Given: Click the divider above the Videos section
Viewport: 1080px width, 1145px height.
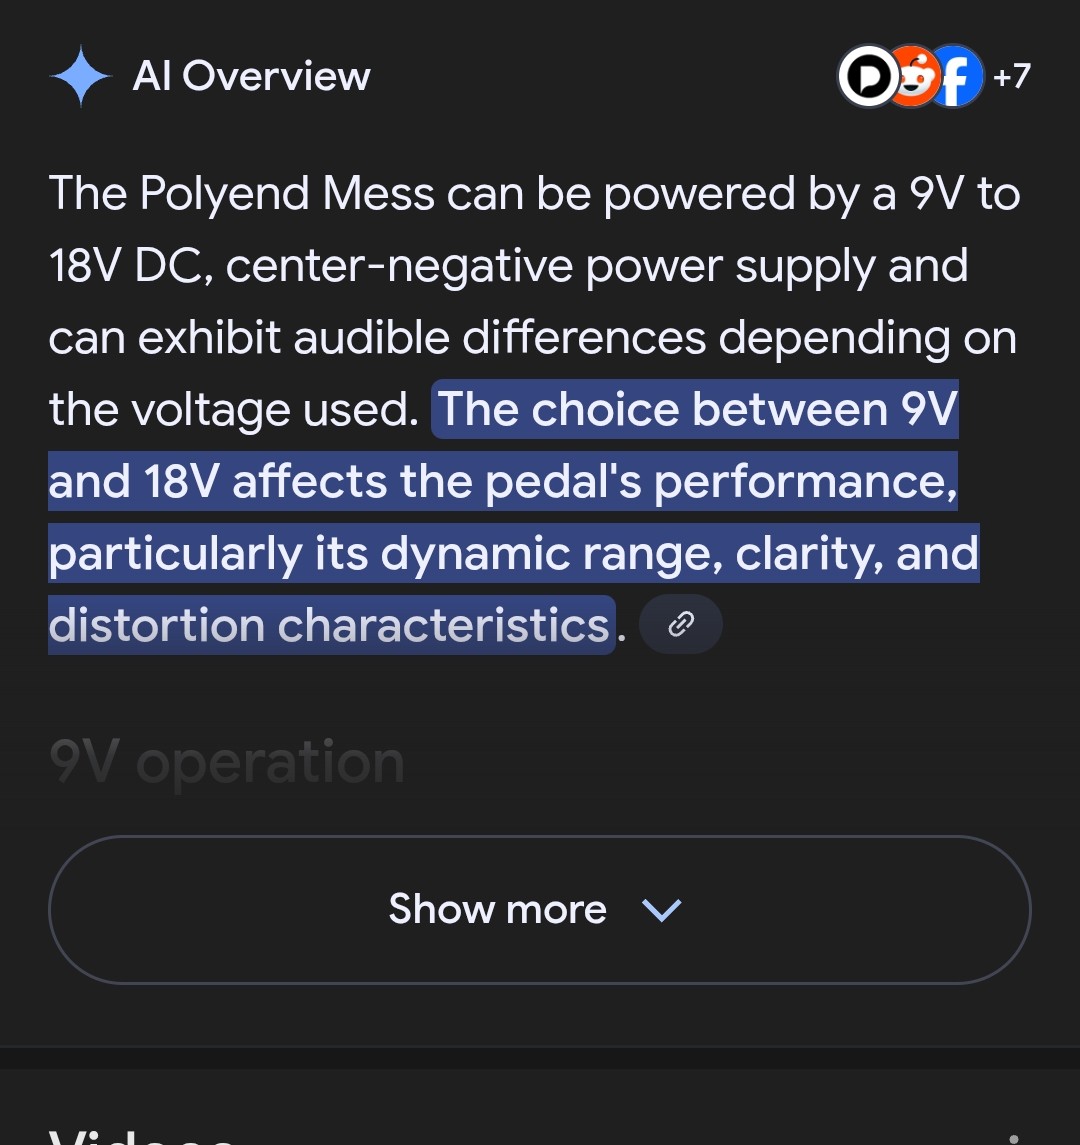Looking at the screenshot, I should click(x=540, y=1056).
